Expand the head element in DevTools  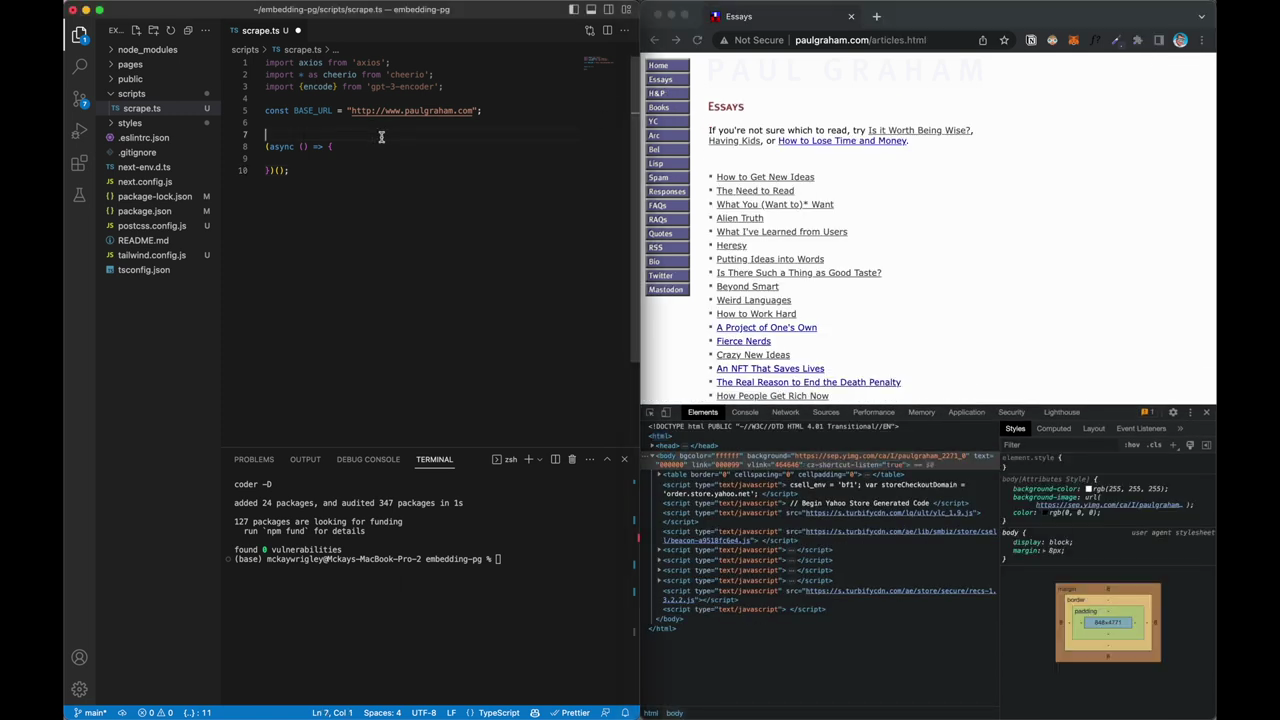coord(653,445)
